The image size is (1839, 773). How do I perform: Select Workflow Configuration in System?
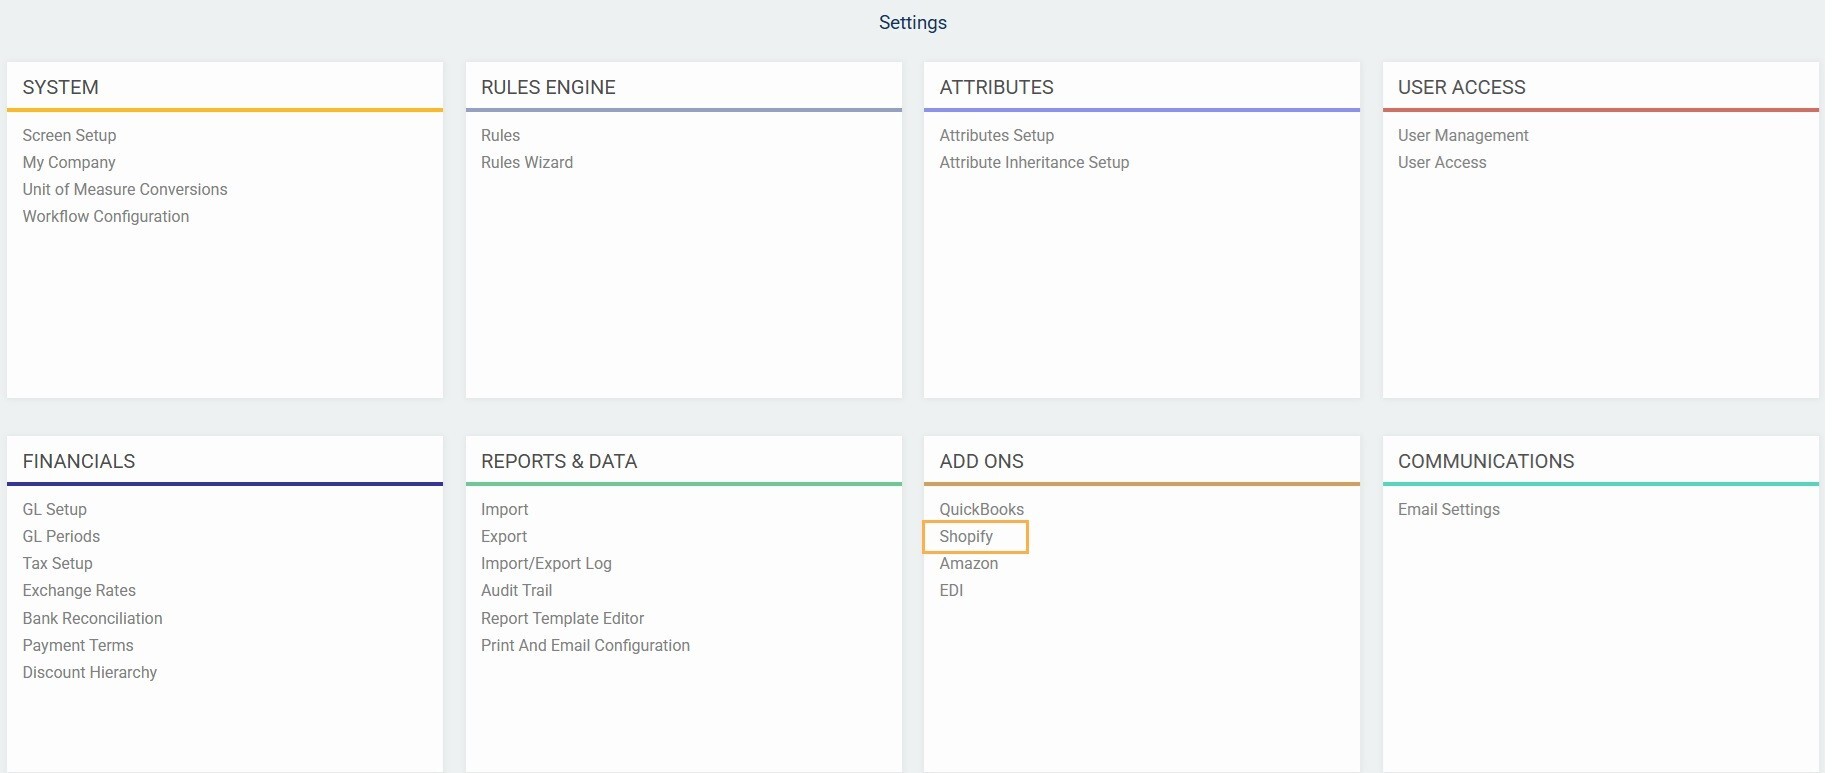coord(106,216)
